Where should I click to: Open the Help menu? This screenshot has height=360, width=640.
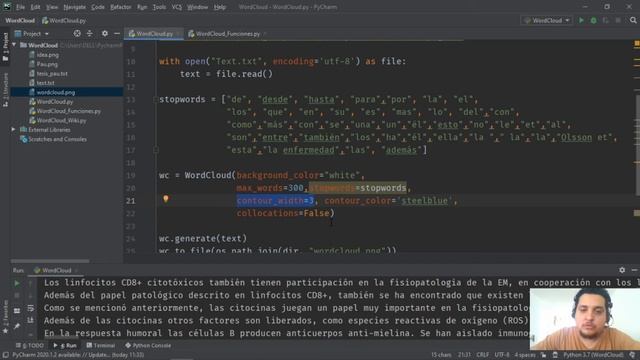click(x=220, y=7)
